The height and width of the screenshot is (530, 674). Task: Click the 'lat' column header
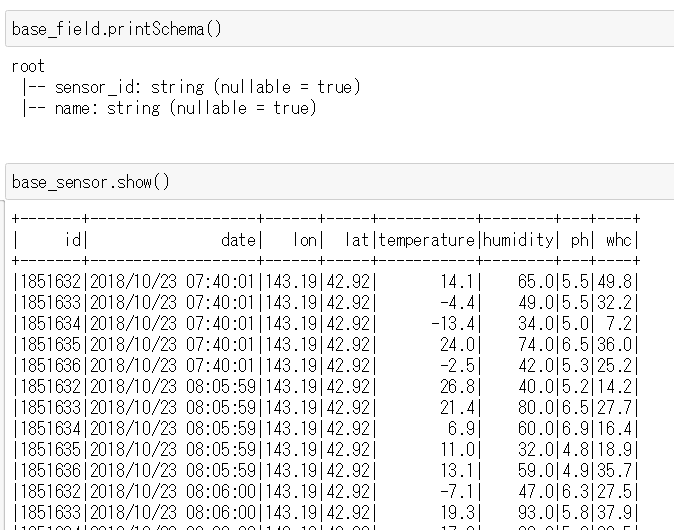(357, 239)
